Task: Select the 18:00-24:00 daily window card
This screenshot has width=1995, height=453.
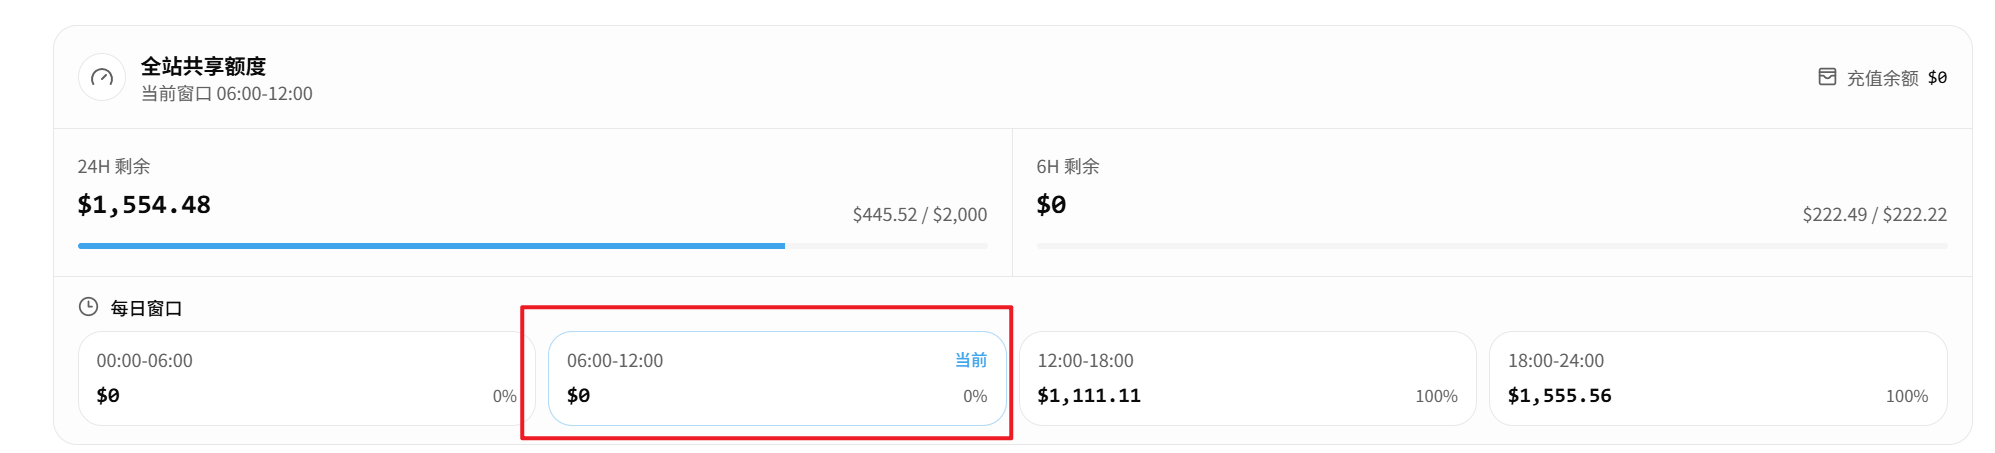Action: [1718, 378]
